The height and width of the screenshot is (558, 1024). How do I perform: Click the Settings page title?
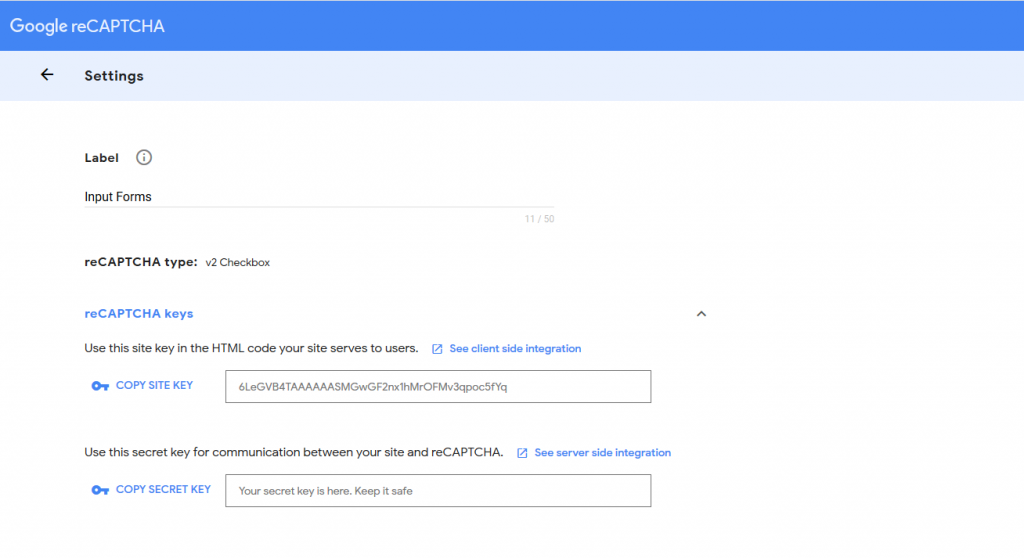[x=114, y=76]
